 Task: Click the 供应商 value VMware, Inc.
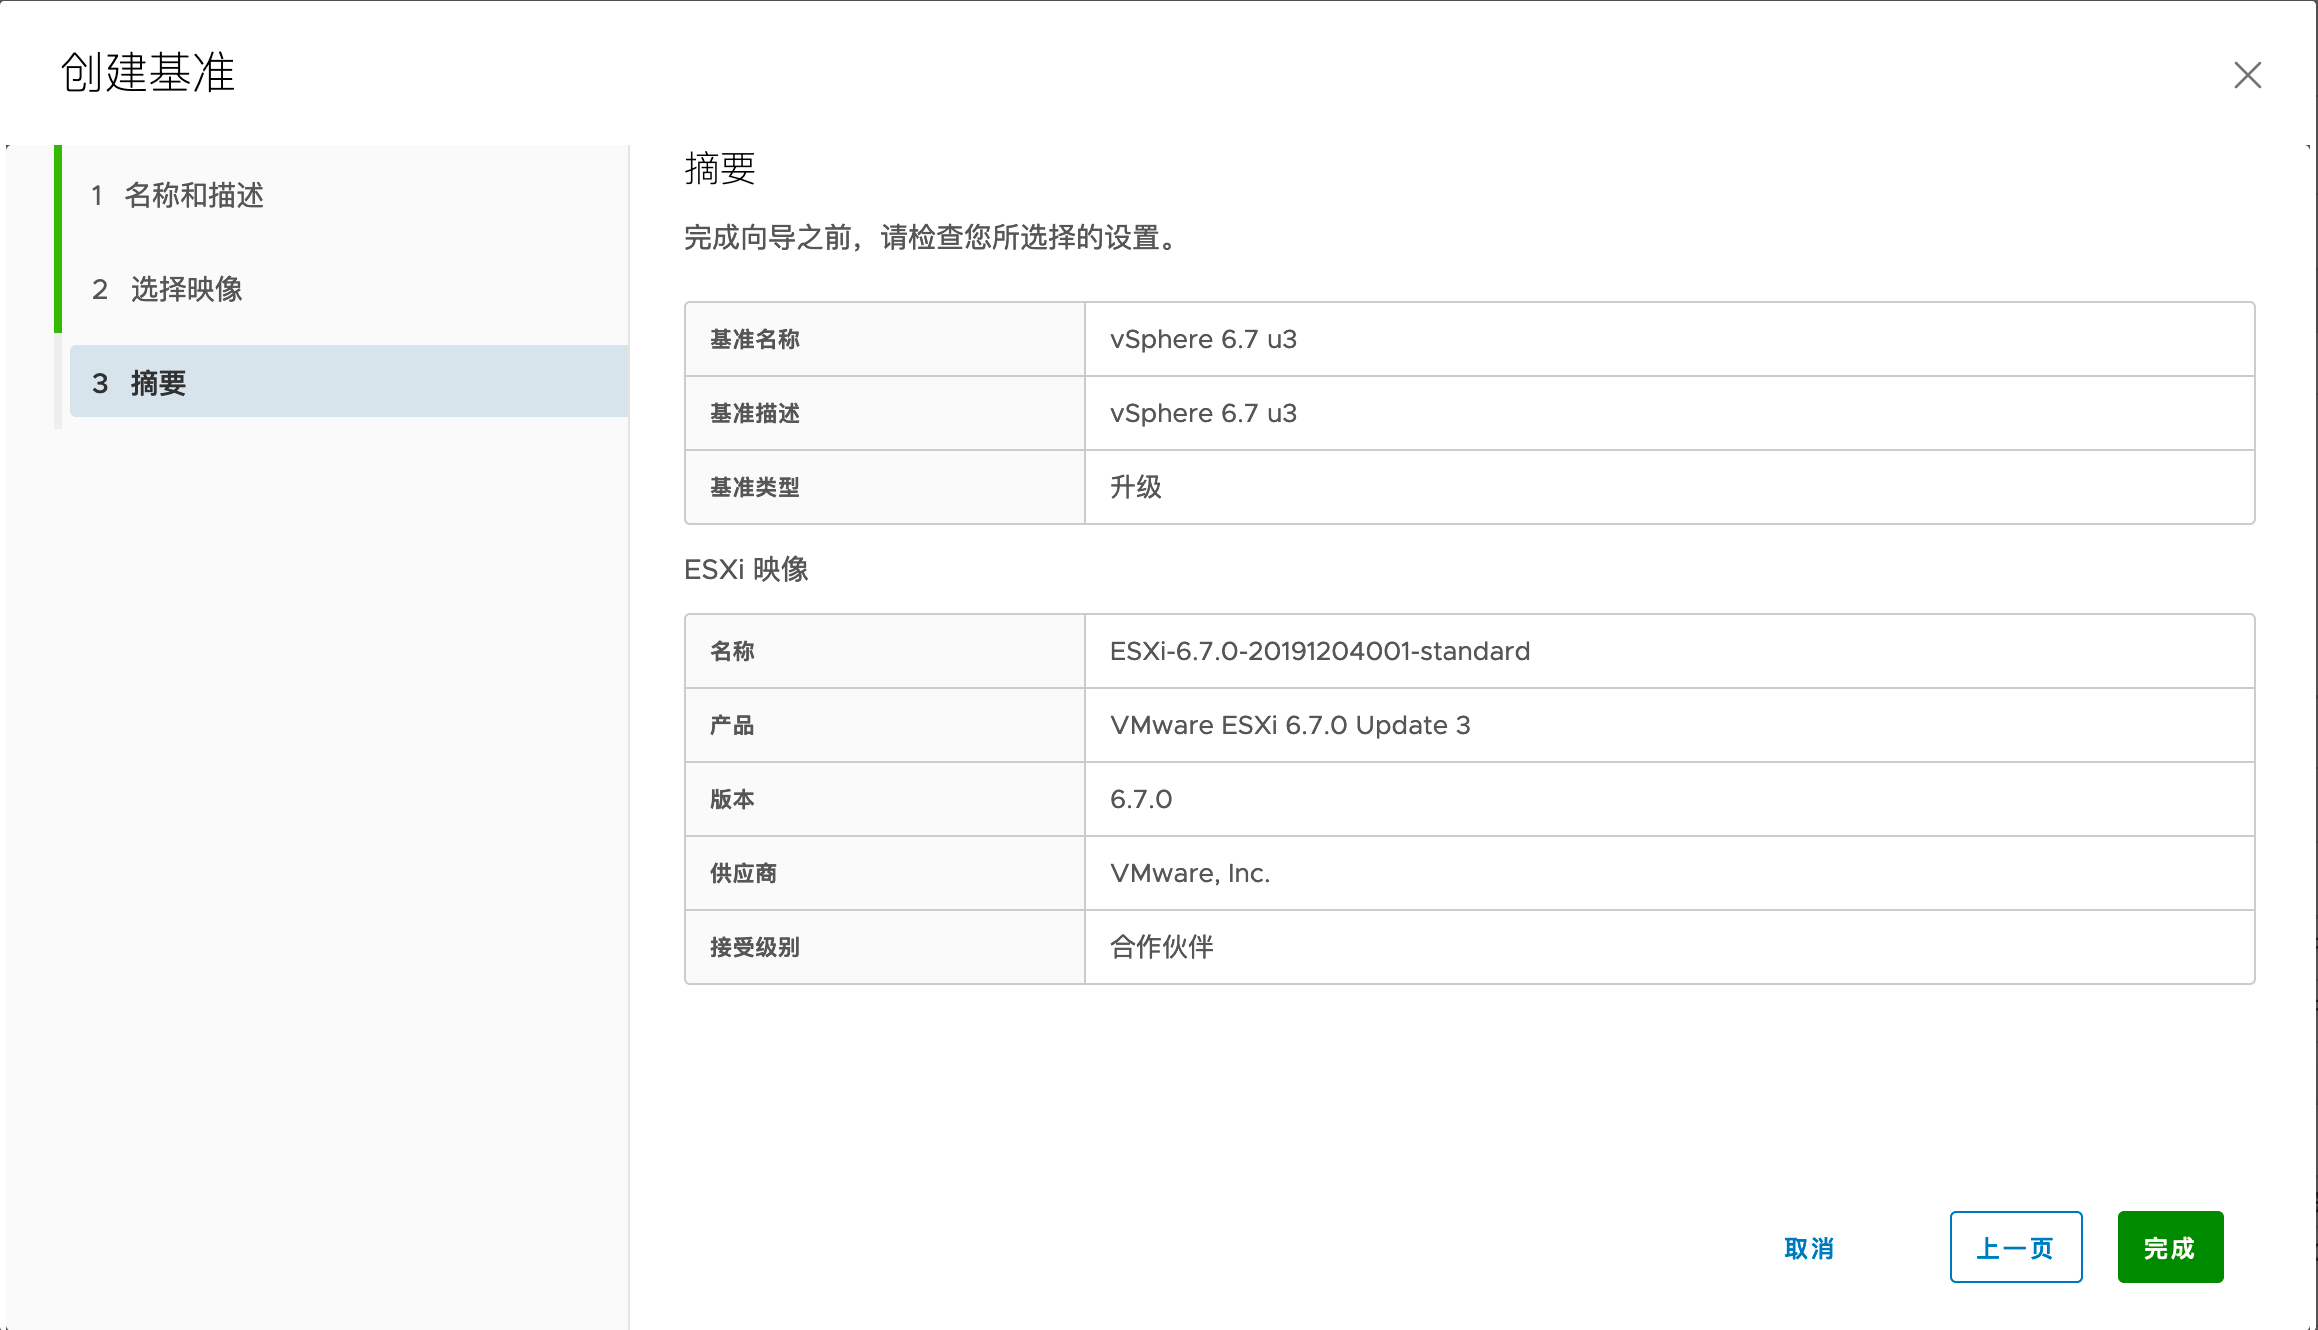1189,873
